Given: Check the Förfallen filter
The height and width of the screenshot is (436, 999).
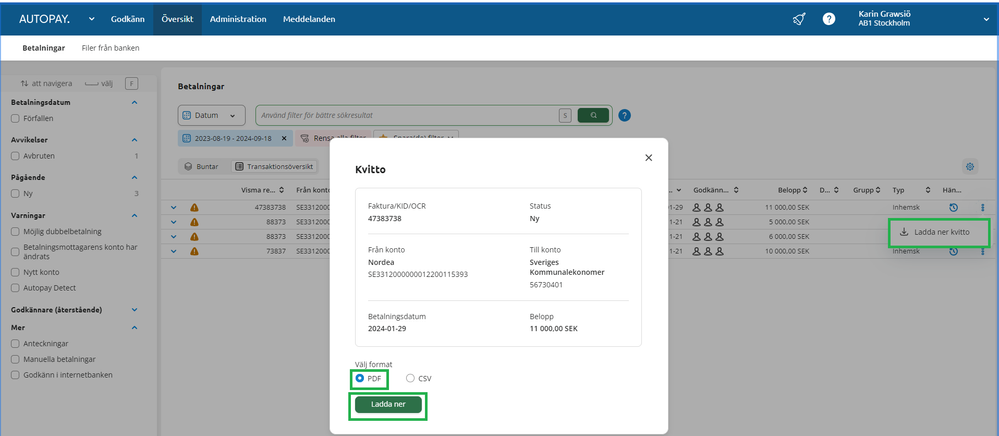Looking at the screenshot, I should pos(15,118).
